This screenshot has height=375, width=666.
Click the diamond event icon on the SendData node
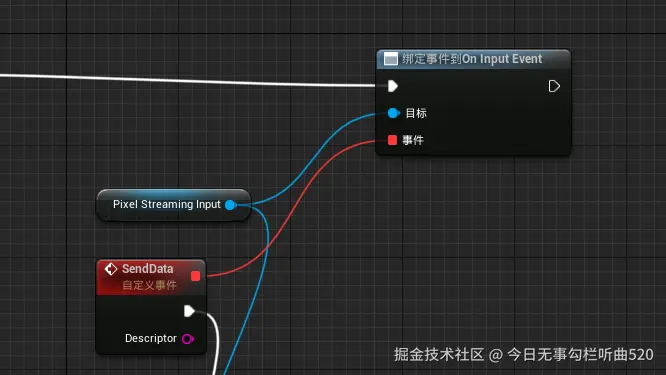click(110, 269)
